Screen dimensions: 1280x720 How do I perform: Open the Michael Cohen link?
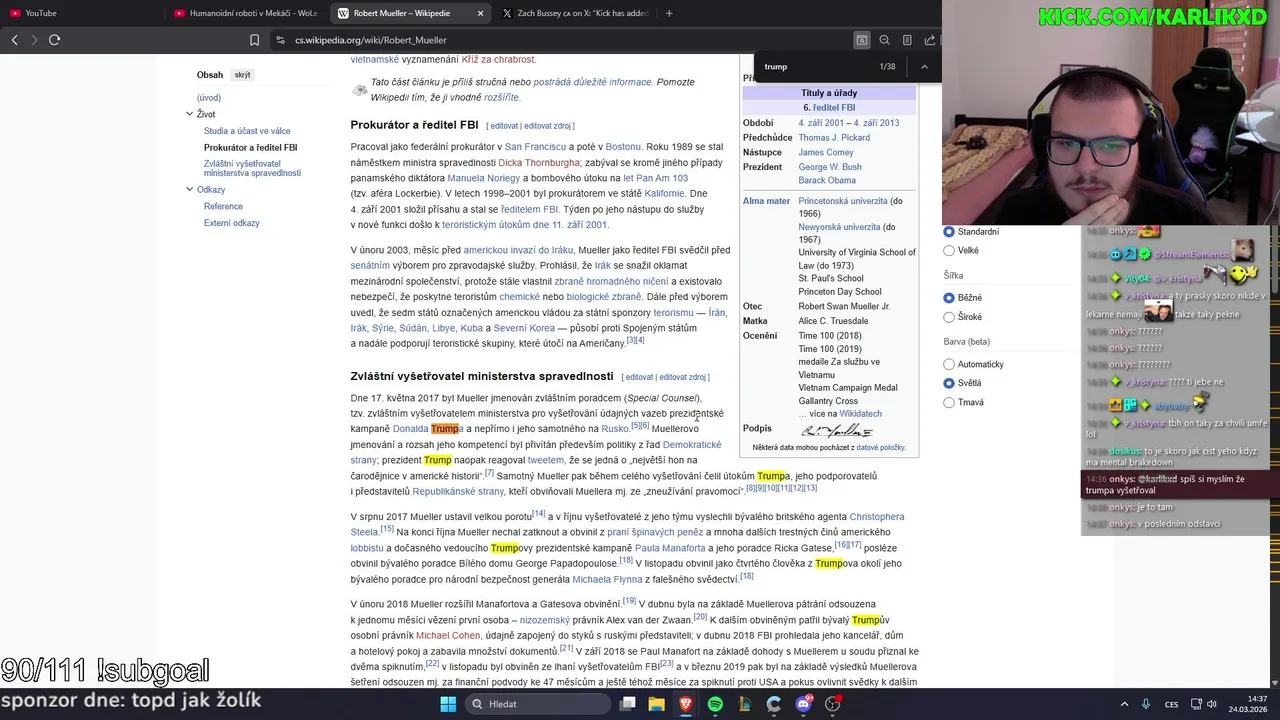[x=448, y=636]
